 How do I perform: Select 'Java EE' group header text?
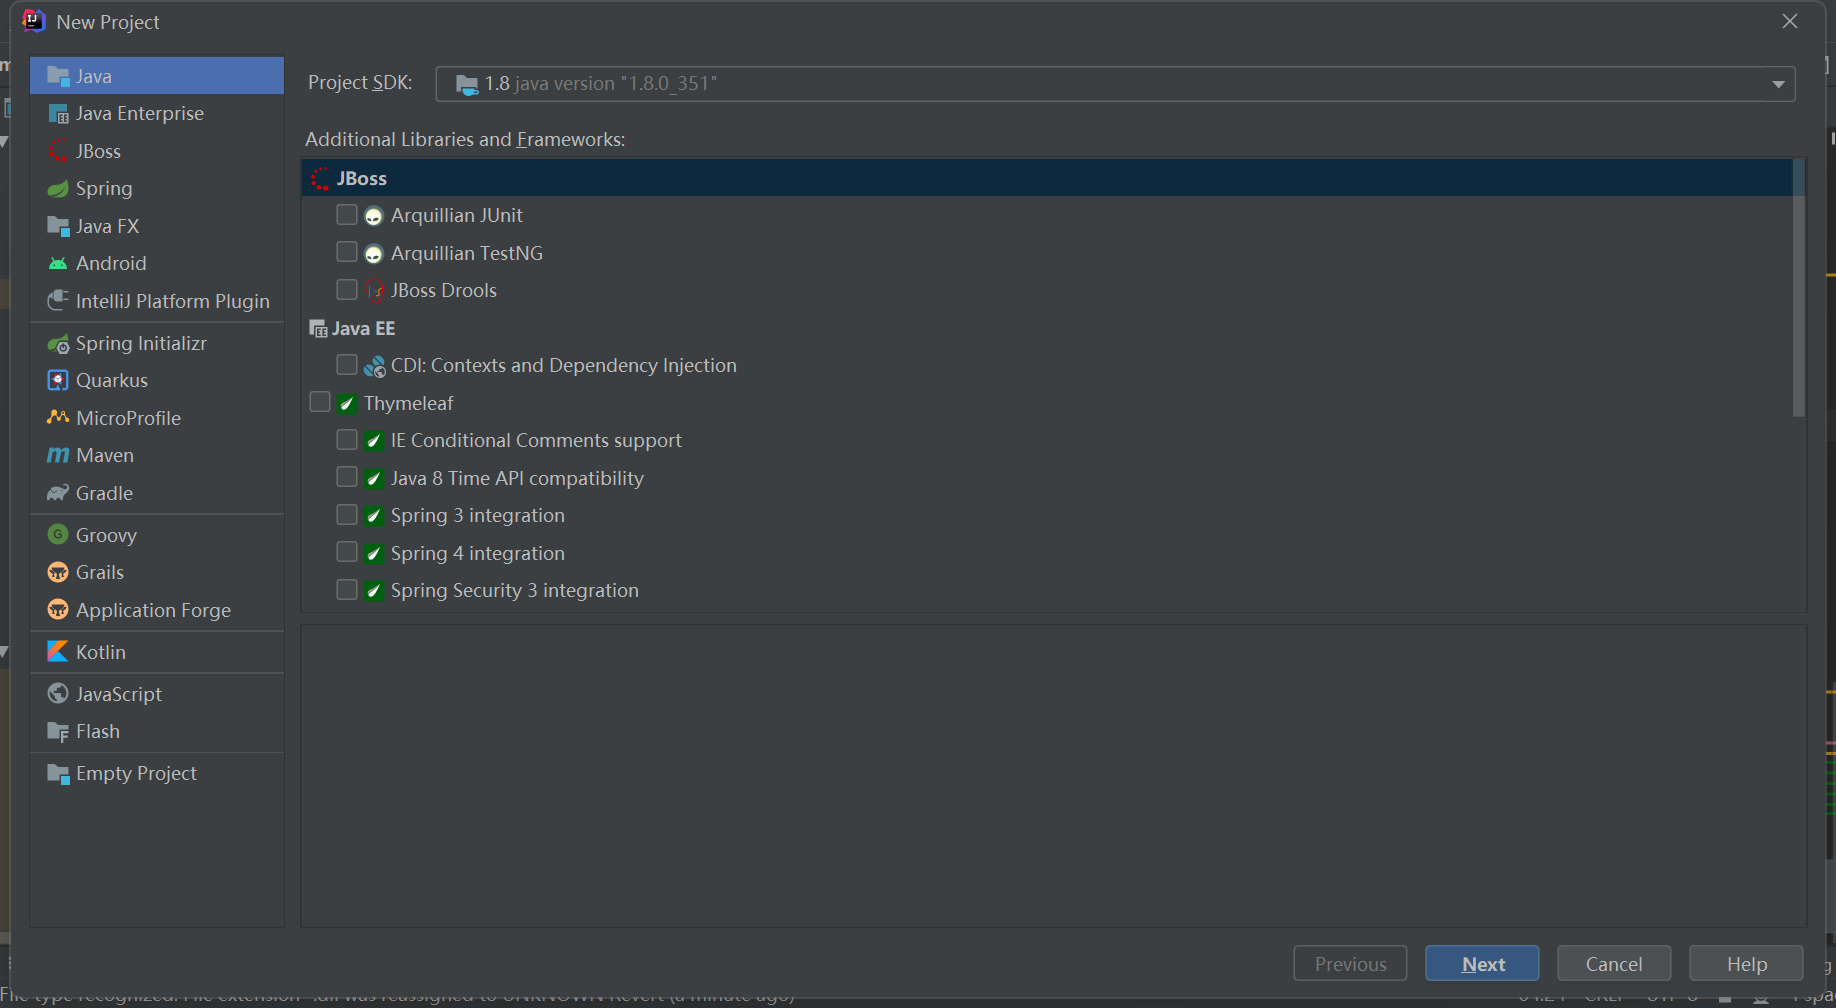363,328
